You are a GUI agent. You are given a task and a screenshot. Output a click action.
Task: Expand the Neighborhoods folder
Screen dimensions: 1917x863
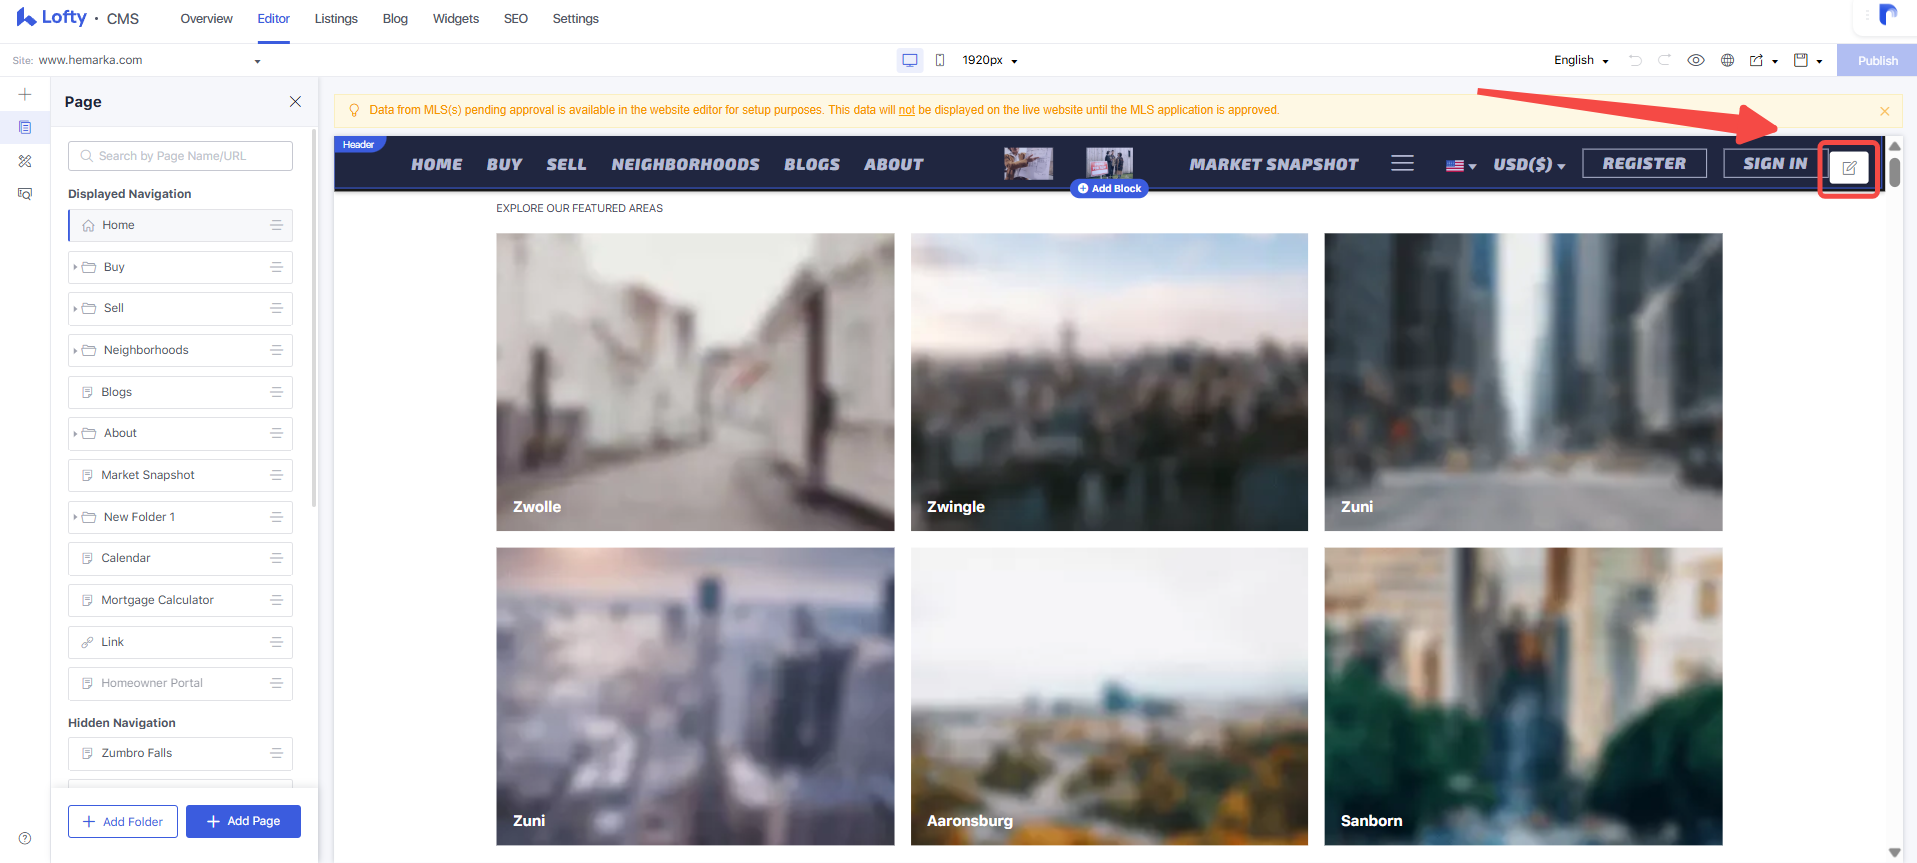[x=75, y=350]
